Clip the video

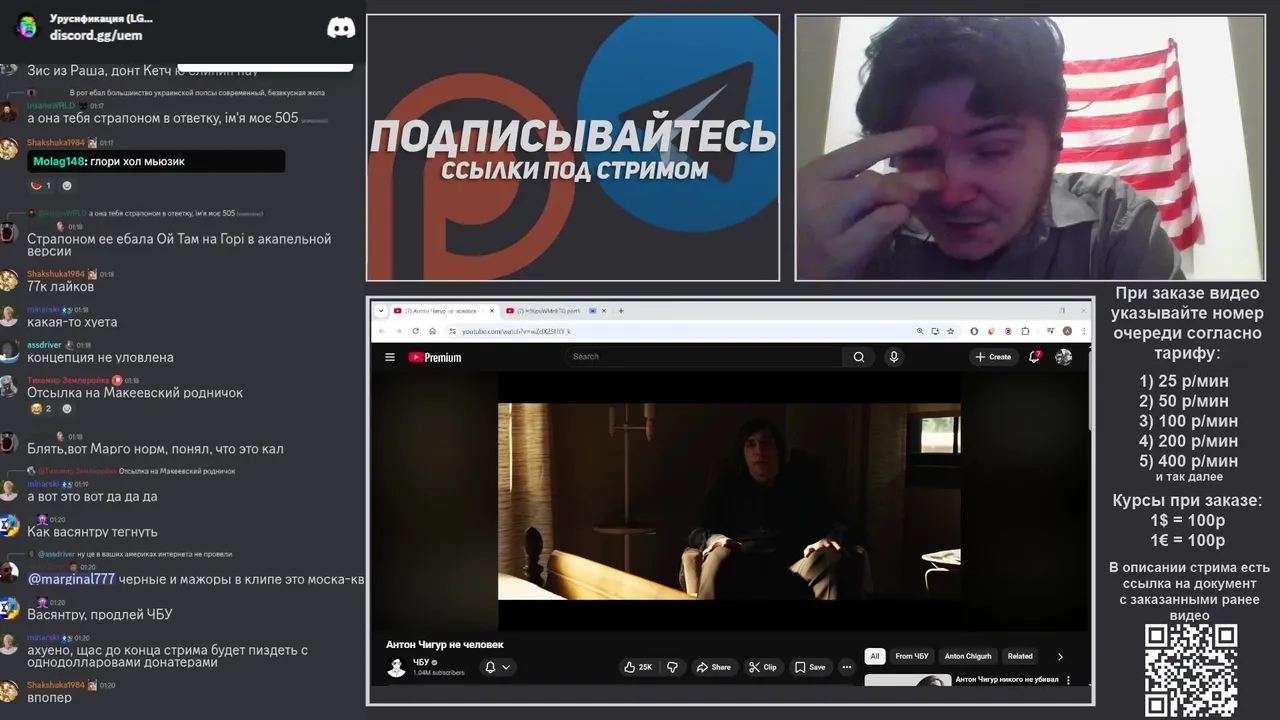click(x=763, y=667)
